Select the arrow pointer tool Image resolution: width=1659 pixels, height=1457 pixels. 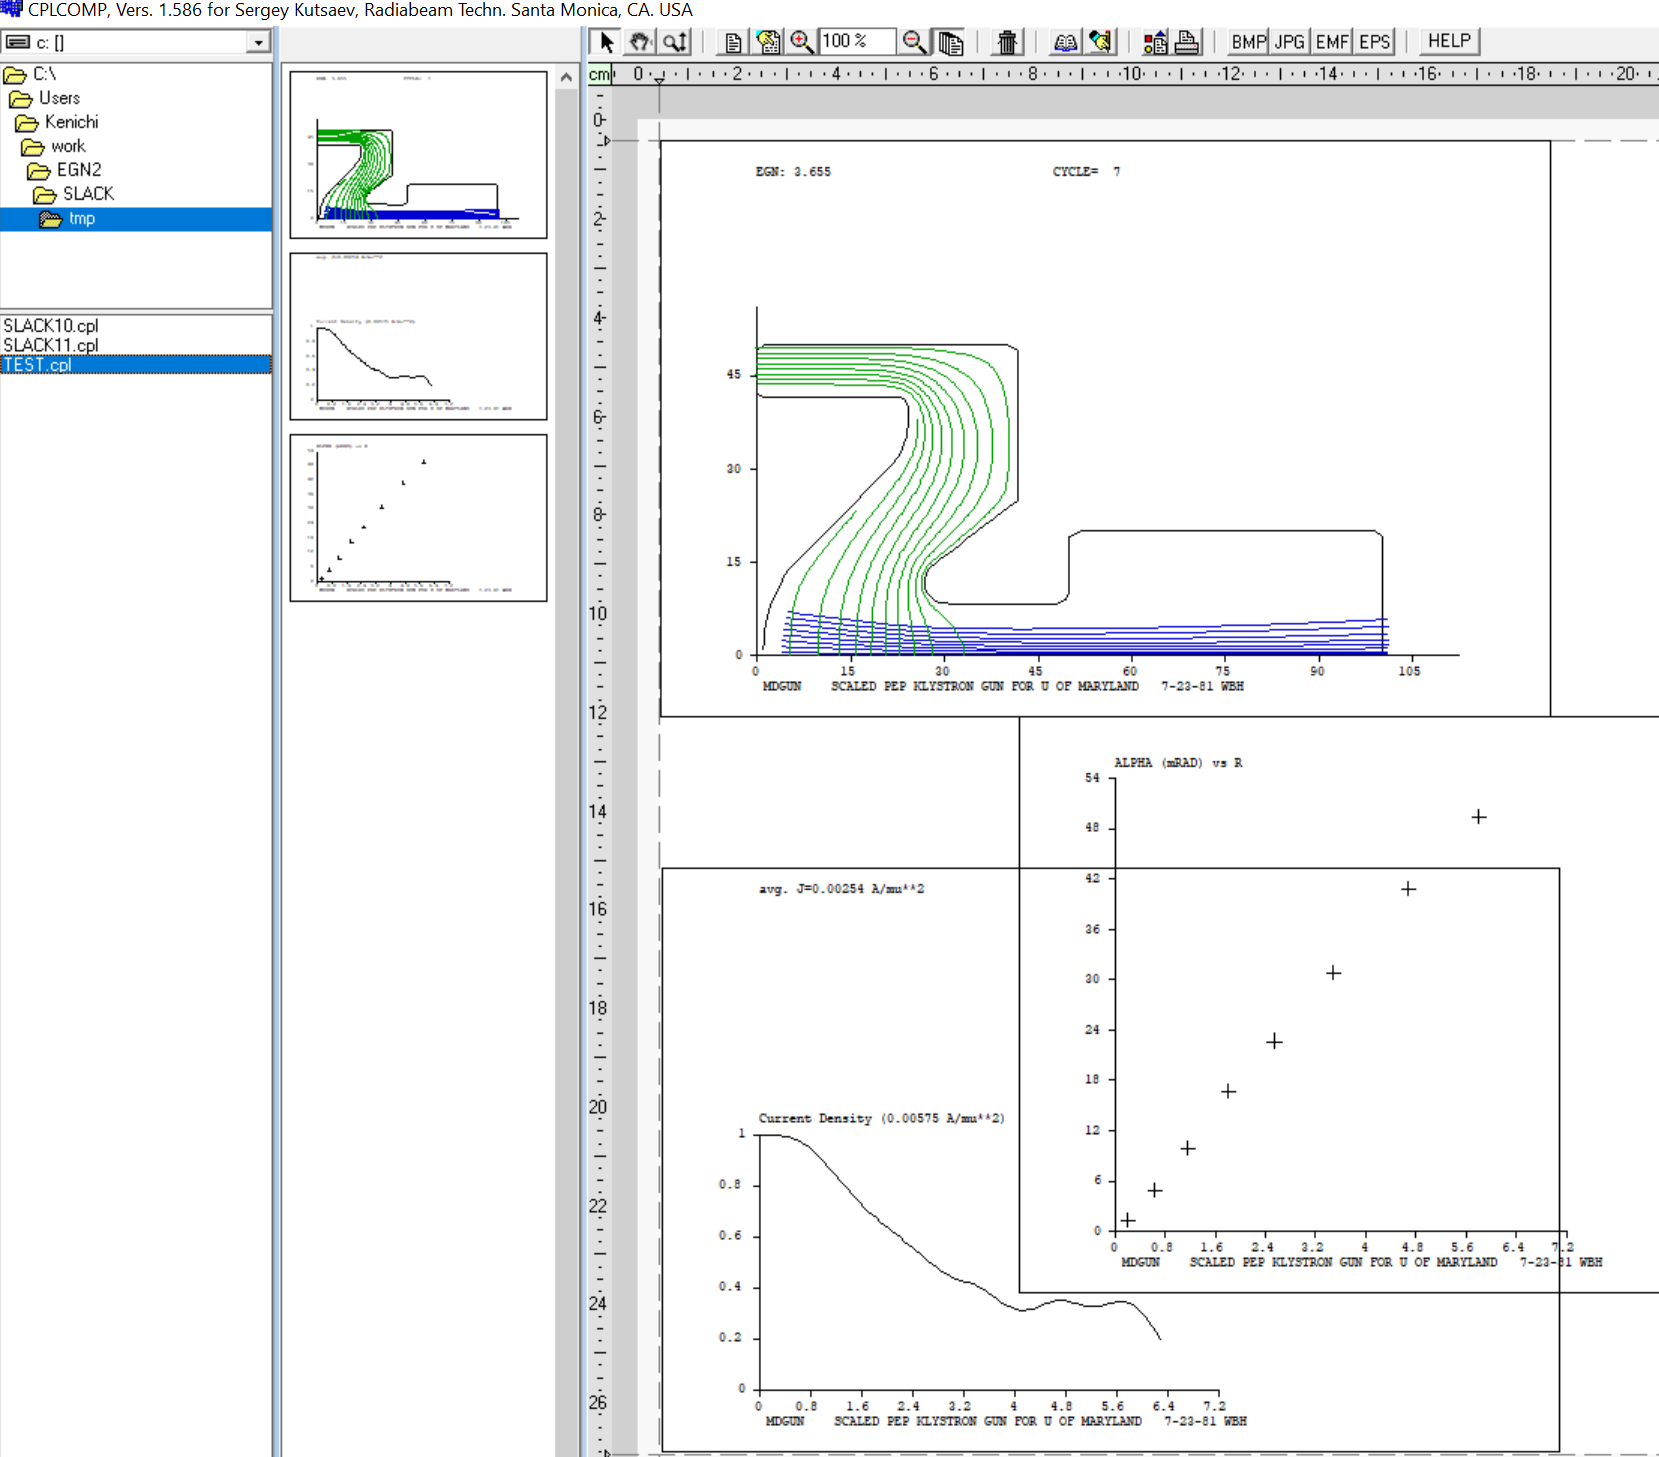pos(606,42)
